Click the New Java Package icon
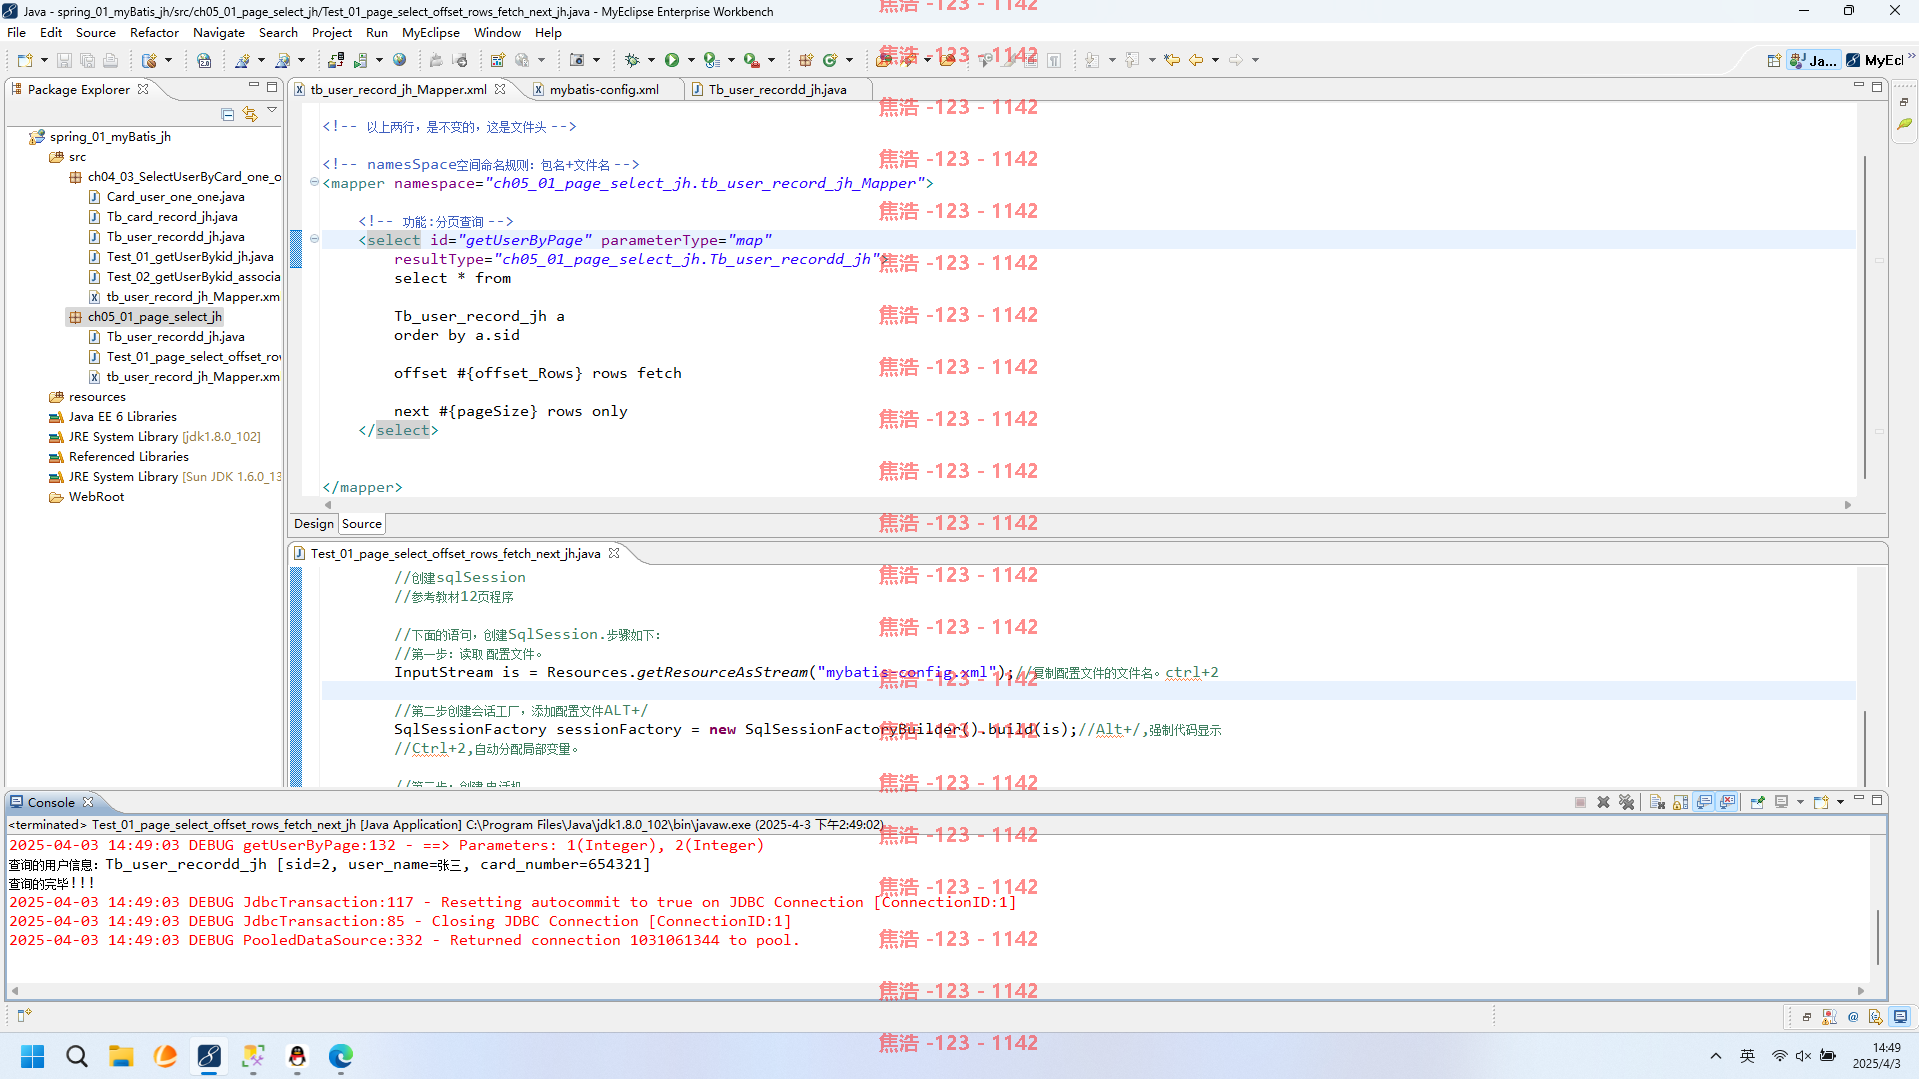 click(x=806, y=60)
